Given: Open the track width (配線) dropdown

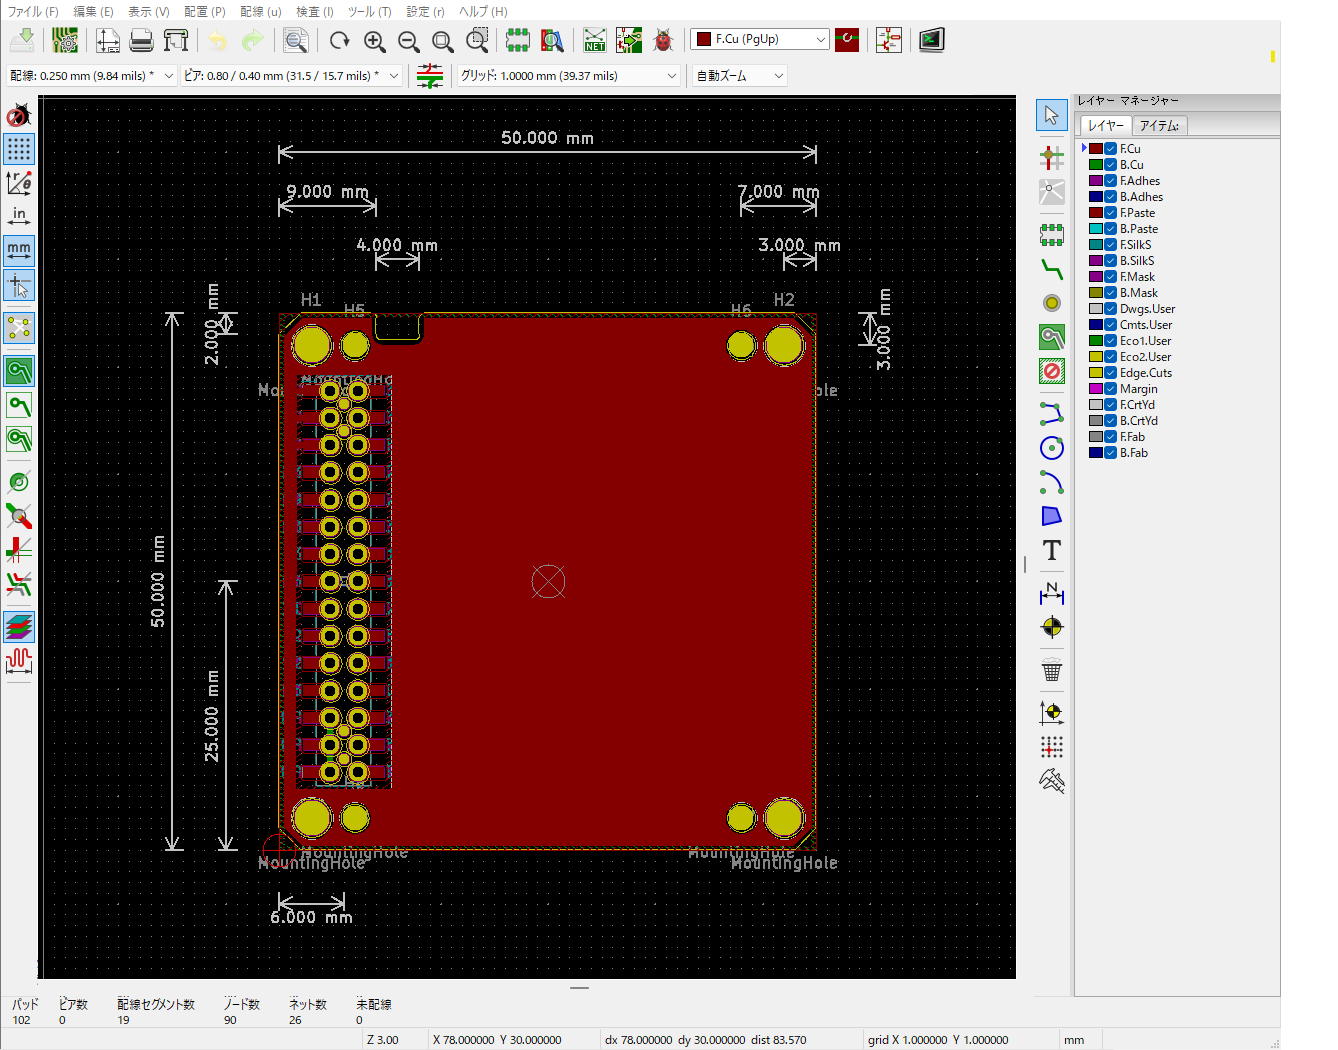Looking at the screenshot, I should [x=91, y=76].
